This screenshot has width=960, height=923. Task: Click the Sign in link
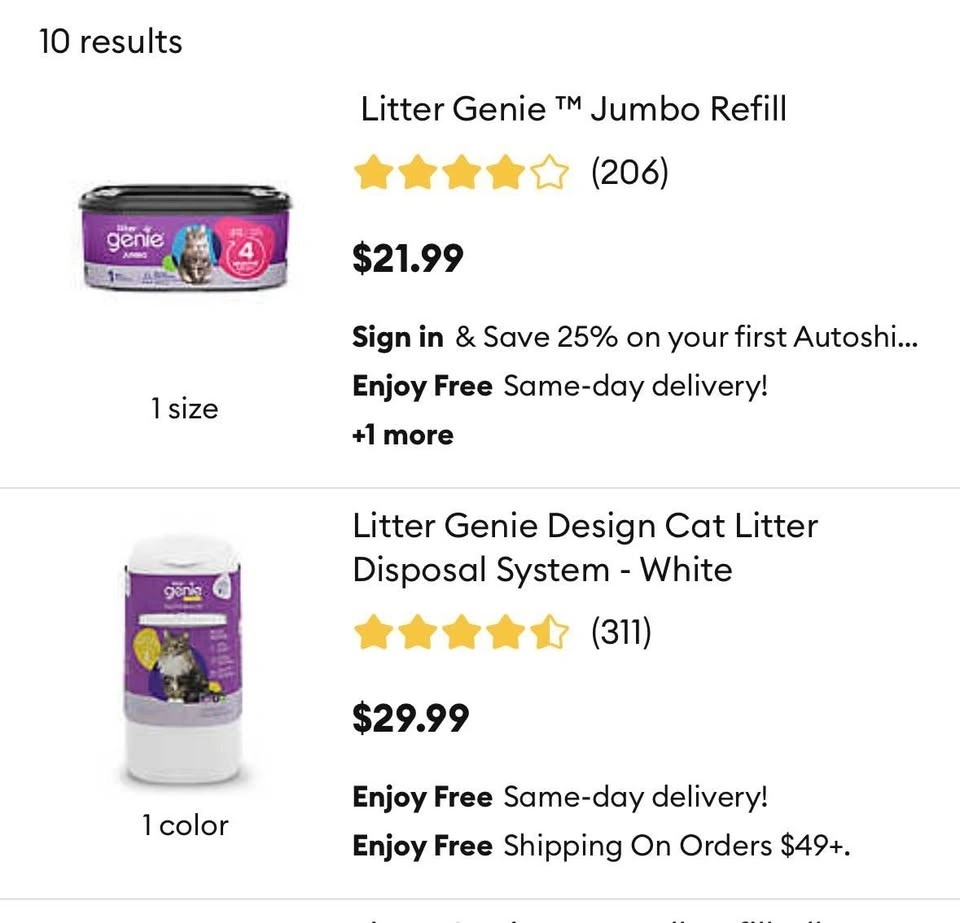click(x=397, y=337)
